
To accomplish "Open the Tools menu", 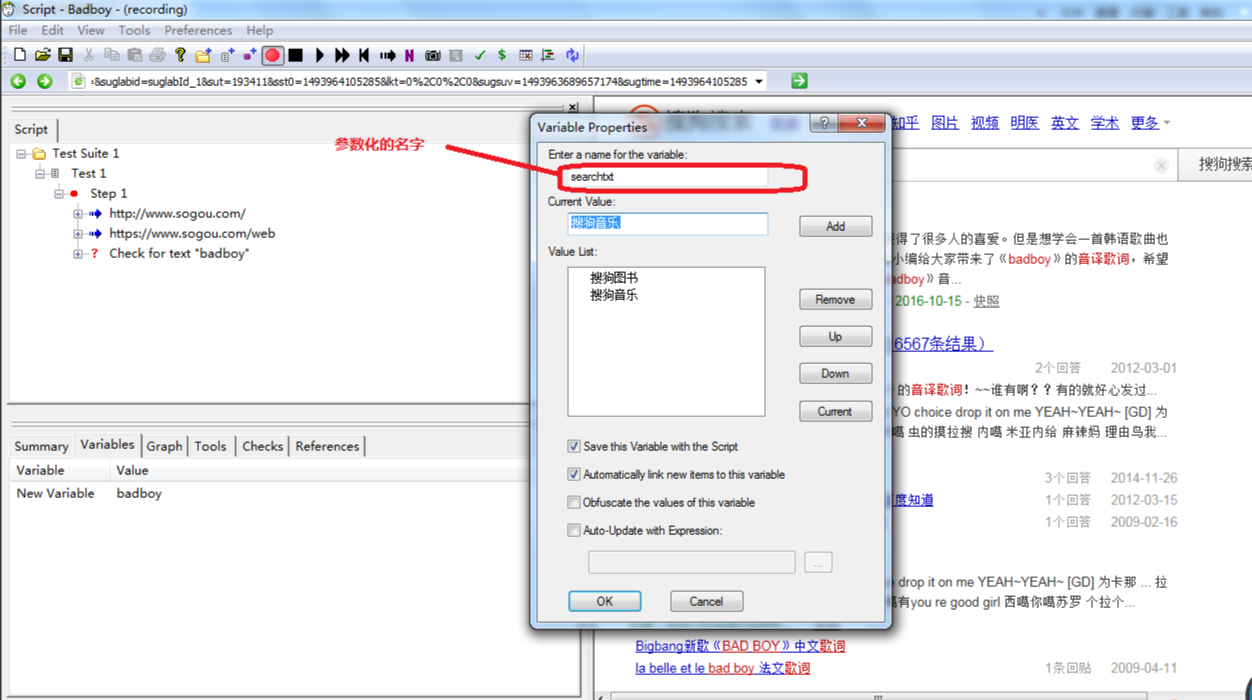I will pyautogui.click(x=134, y=30).
